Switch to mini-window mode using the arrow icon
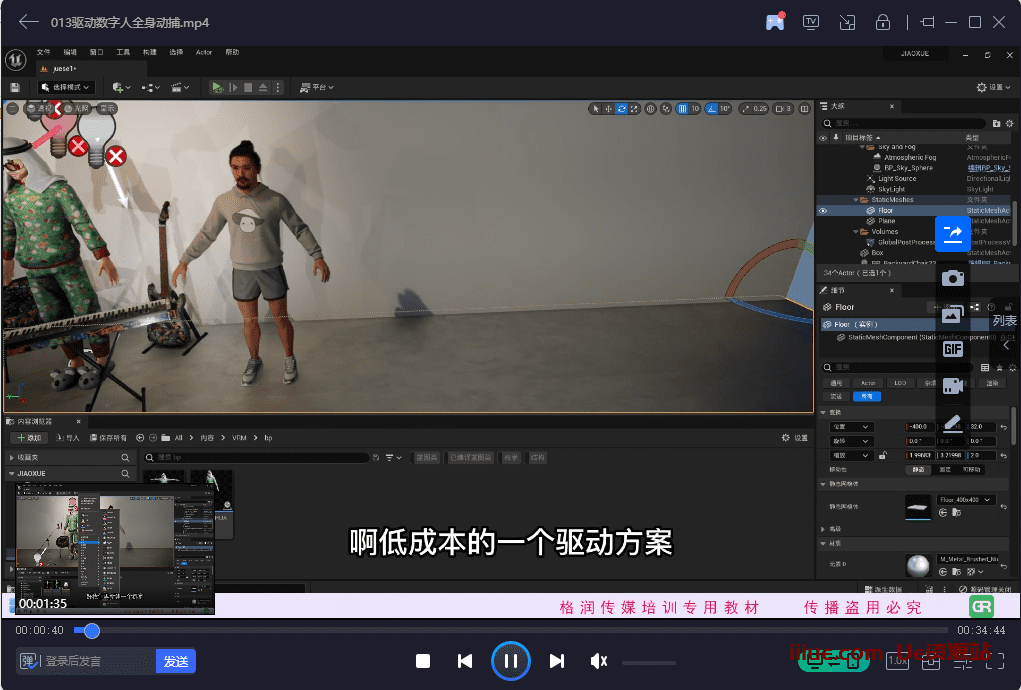The image size is (1021, 690). pos(847,22)
